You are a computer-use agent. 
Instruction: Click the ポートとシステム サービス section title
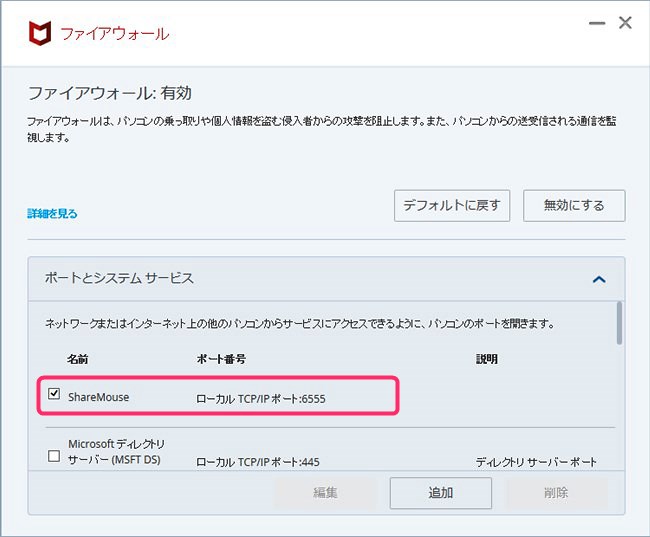[x=119, y=278]
